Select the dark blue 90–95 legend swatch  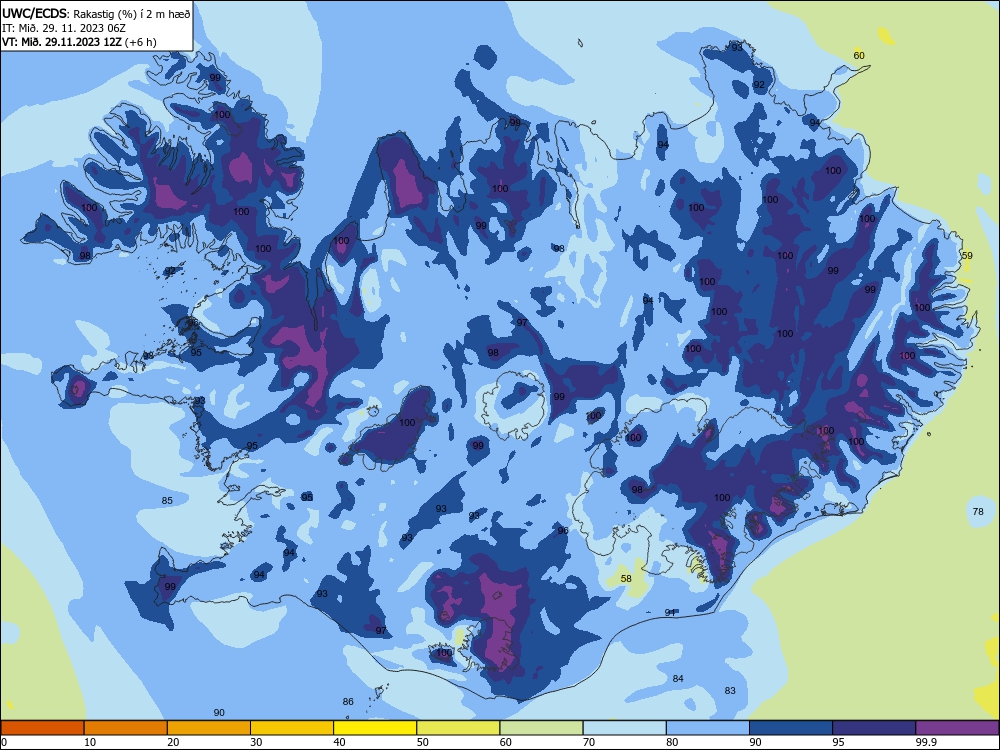[791, 728]
